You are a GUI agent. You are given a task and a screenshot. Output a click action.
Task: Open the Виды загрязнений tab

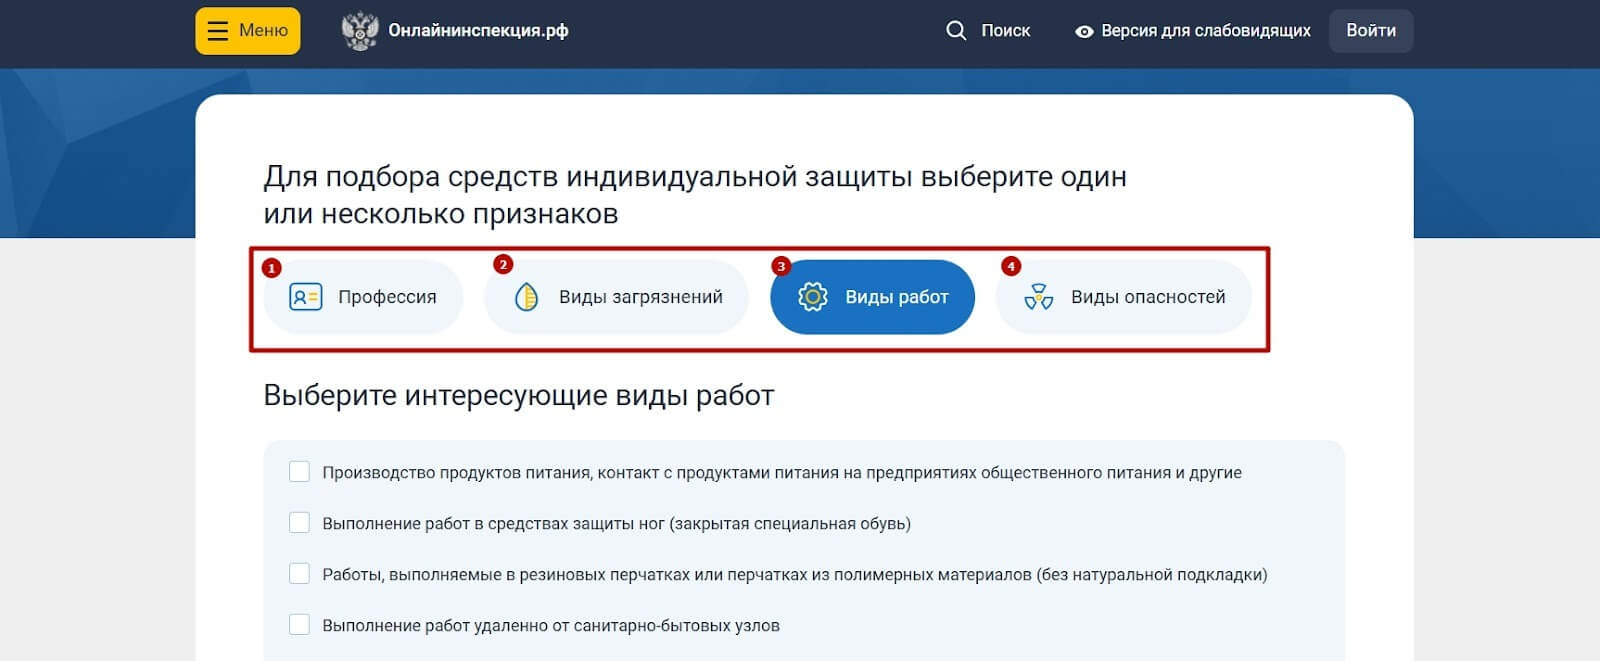pos(640,297)
